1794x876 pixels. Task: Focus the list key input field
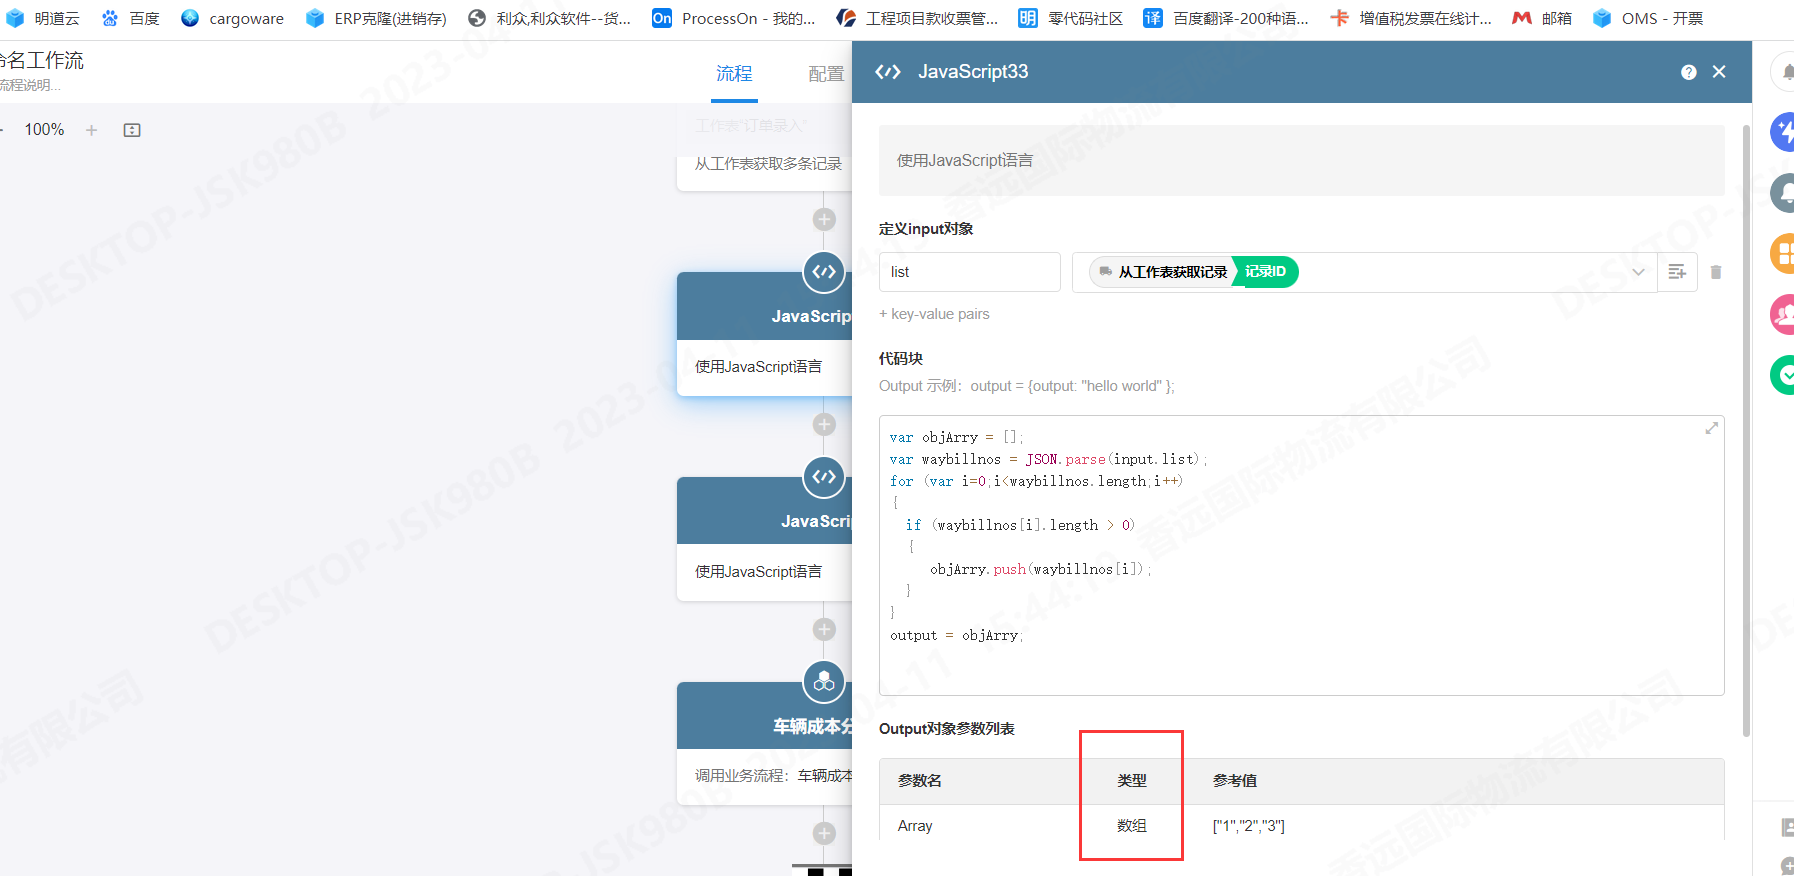970,272
